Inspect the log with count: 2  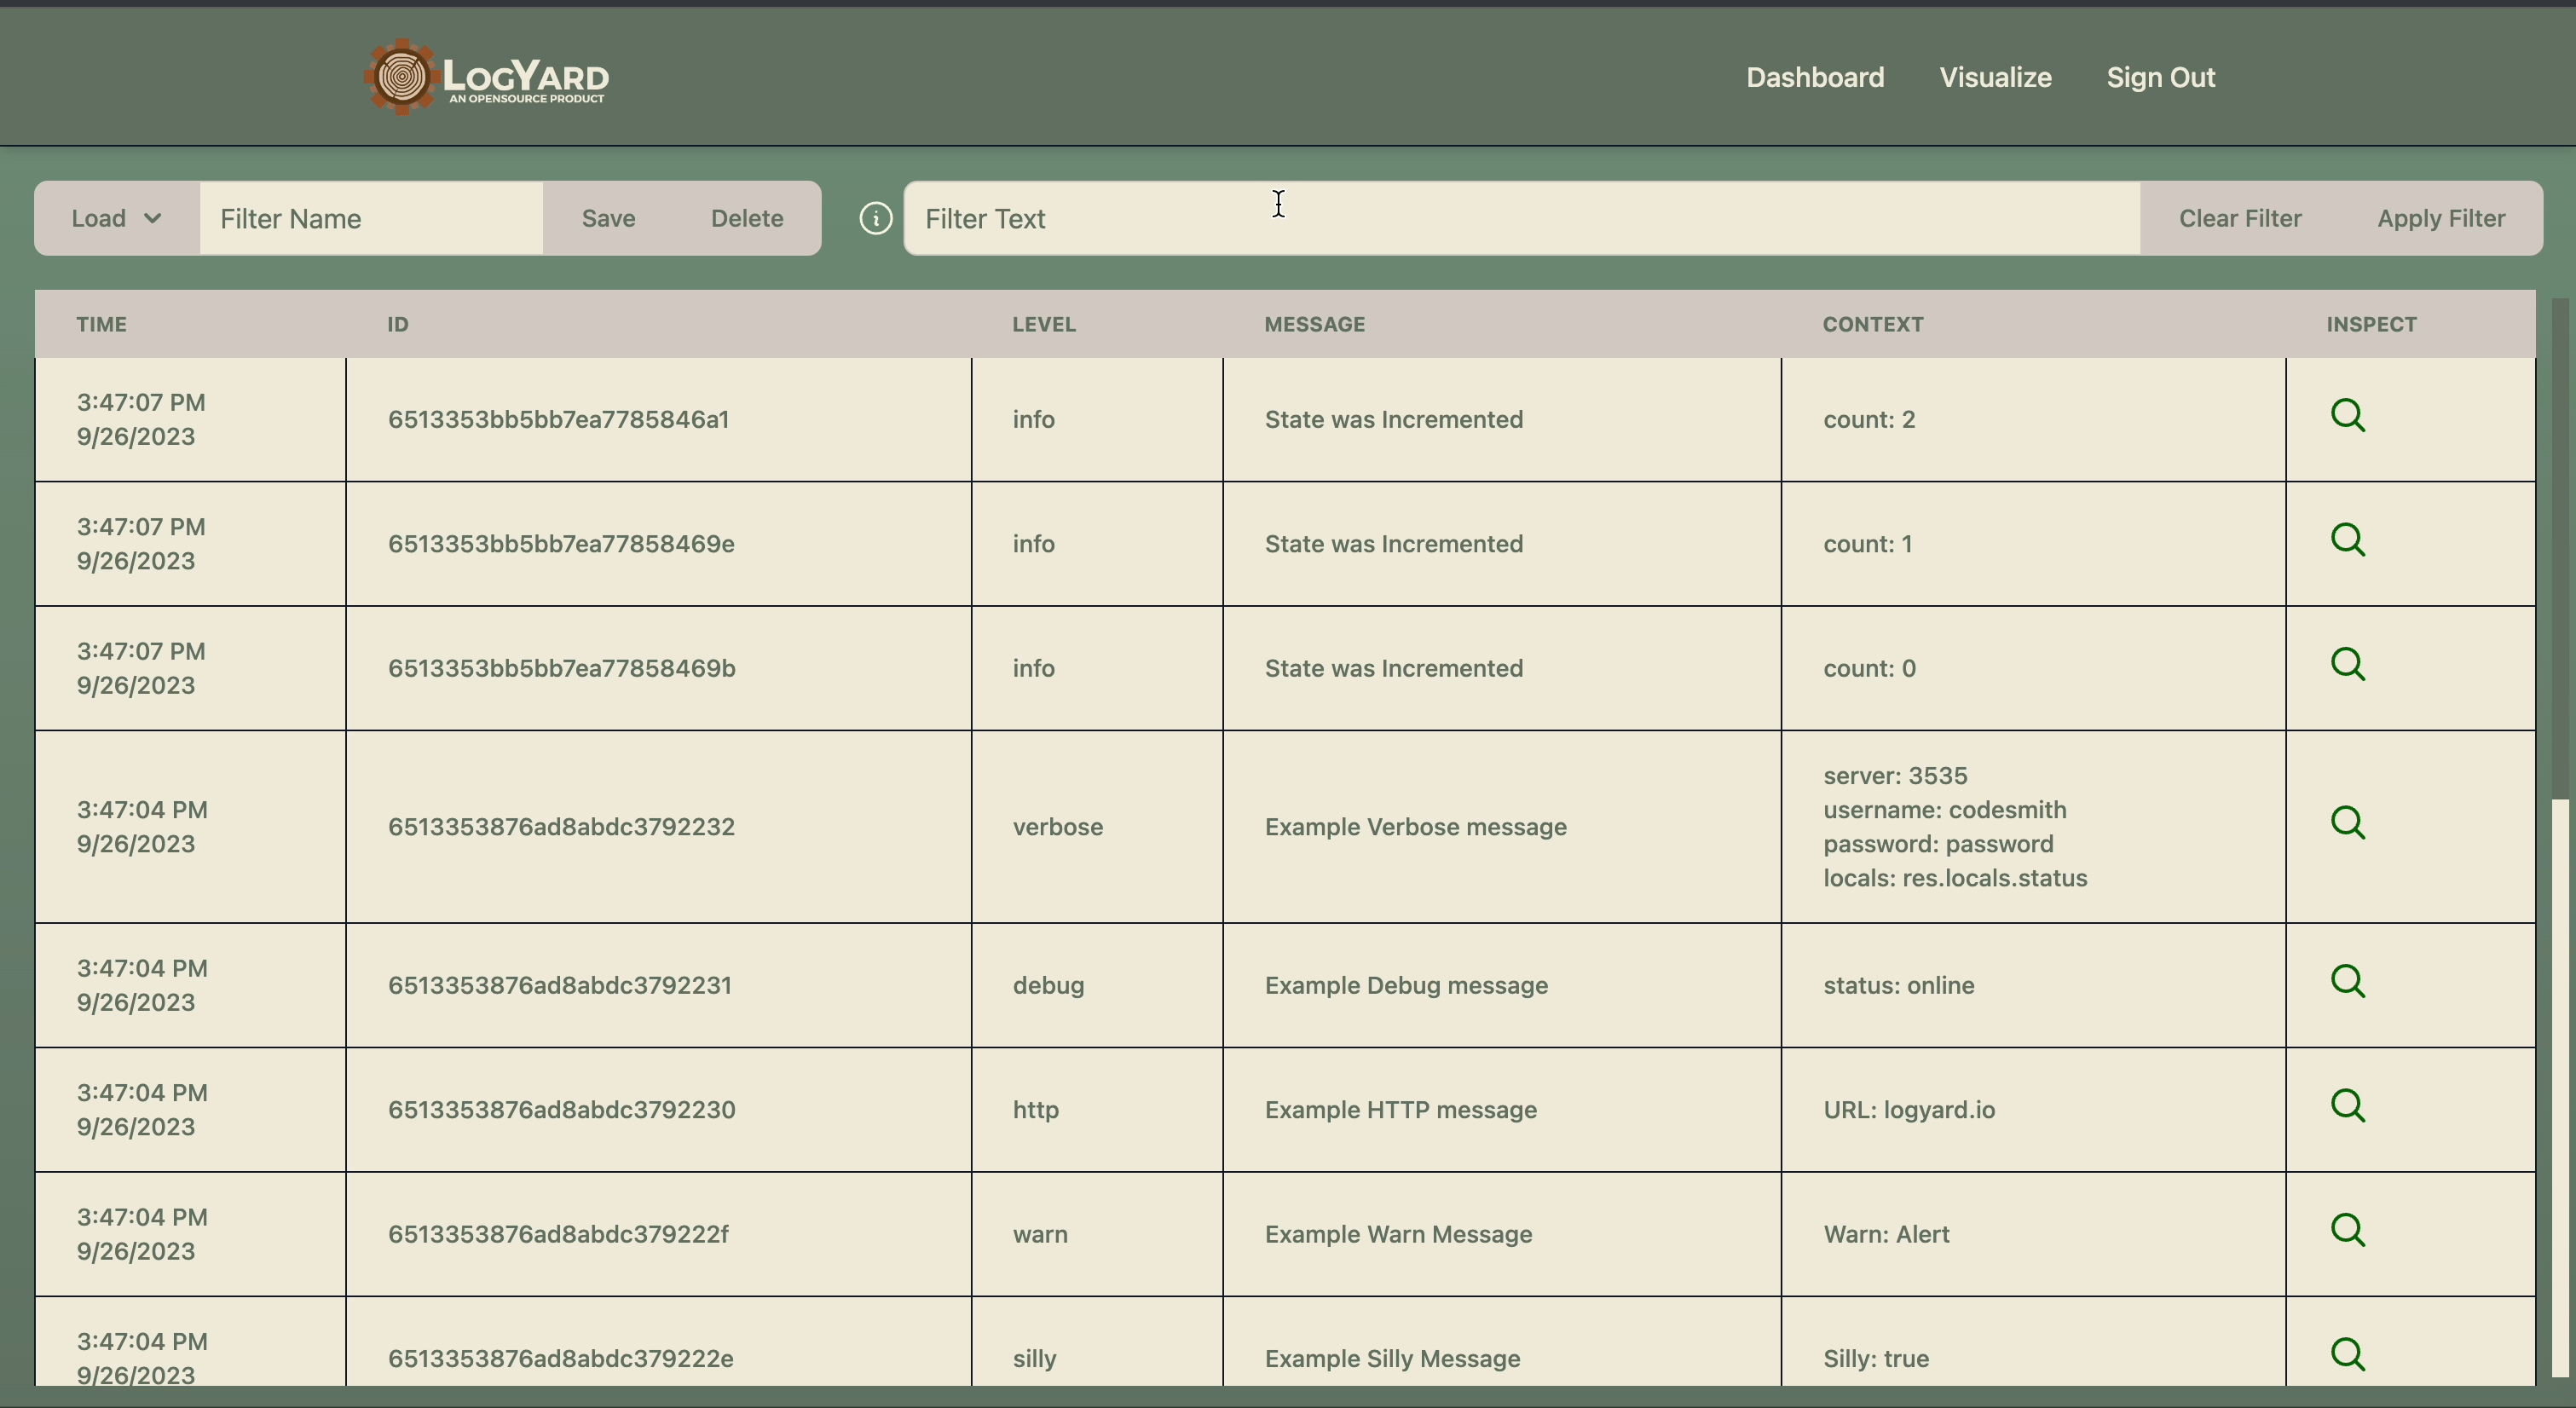click(2347, 415)
